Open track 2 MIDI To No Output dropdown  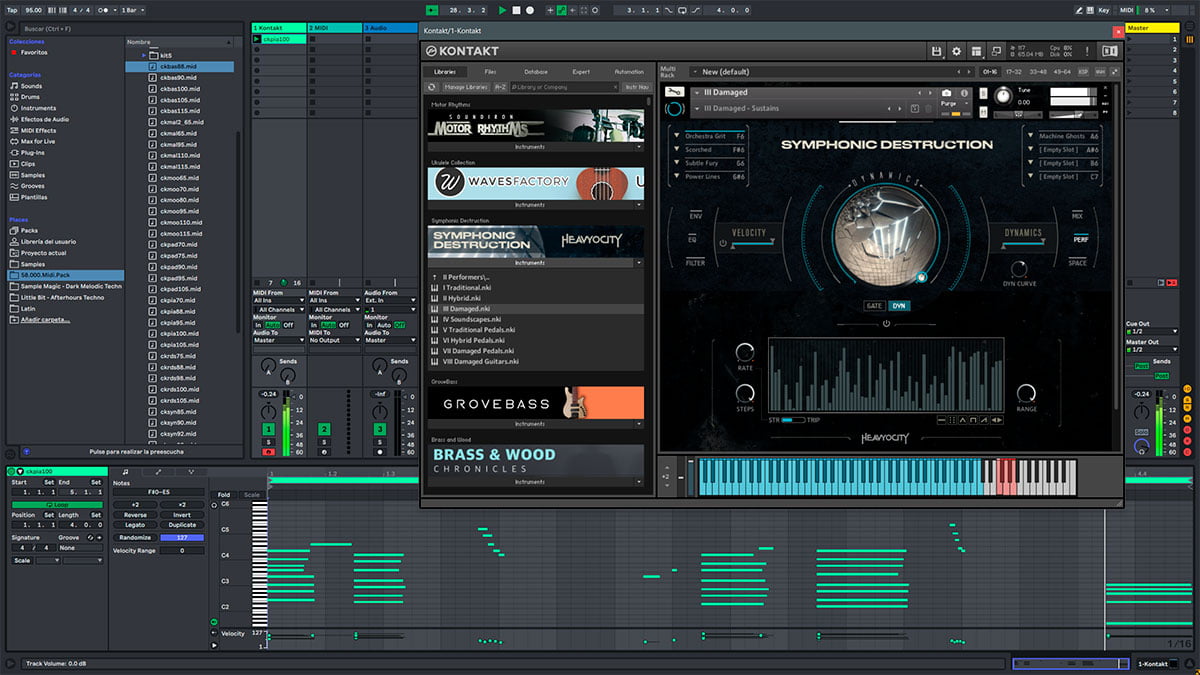(x=333, y=340)
